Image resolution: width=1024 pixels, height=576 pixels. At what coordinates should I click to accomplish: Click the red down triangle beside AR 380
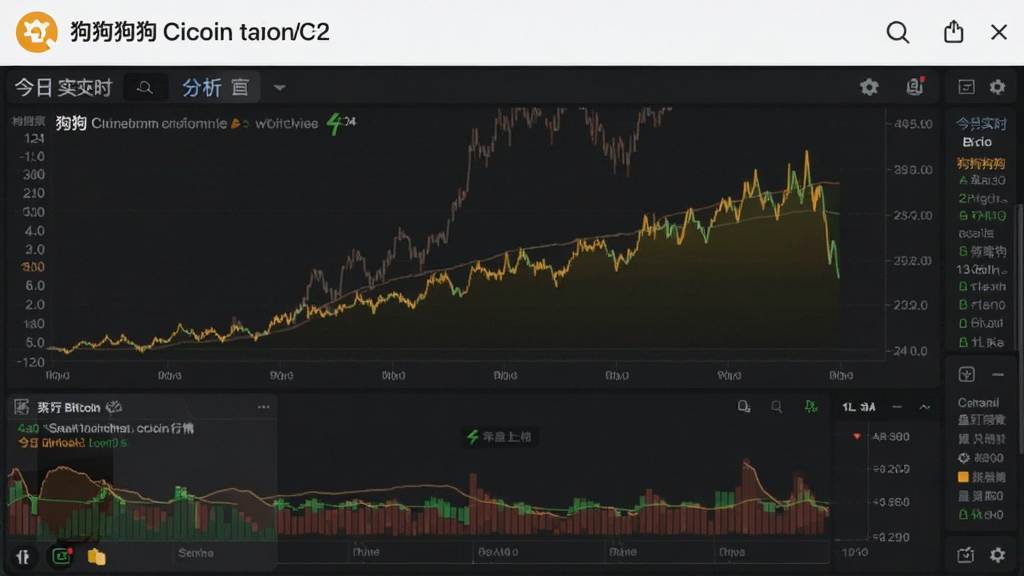(857, 436)
